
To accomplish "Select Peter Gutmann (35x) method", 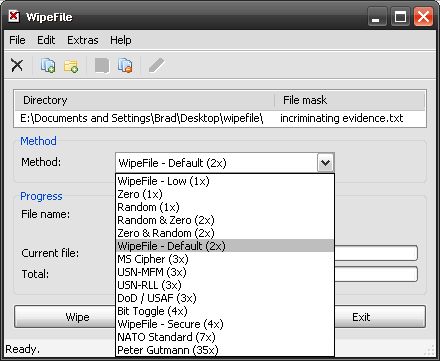I will tap(224, 350).
